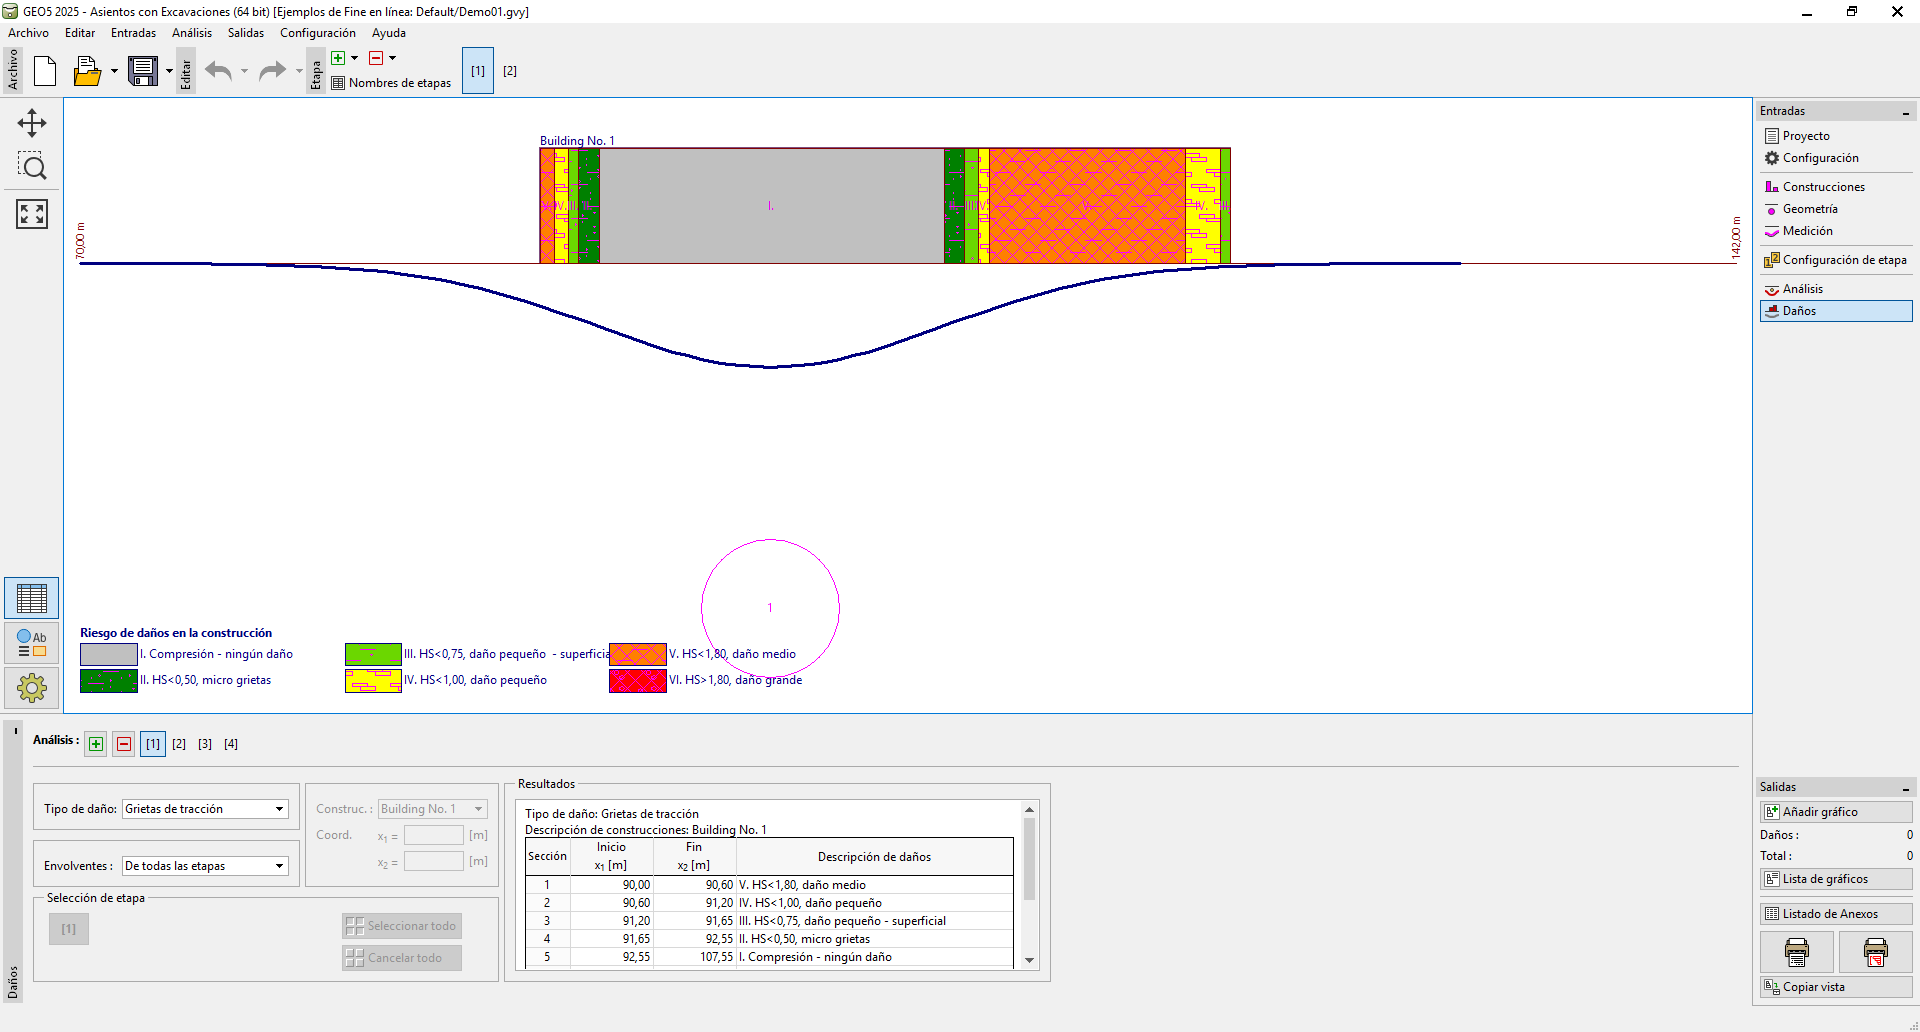The height and width of the screenshot is (1032, 1920).
Task: Click the add analysis plus icon
Action: coord(96,744)
